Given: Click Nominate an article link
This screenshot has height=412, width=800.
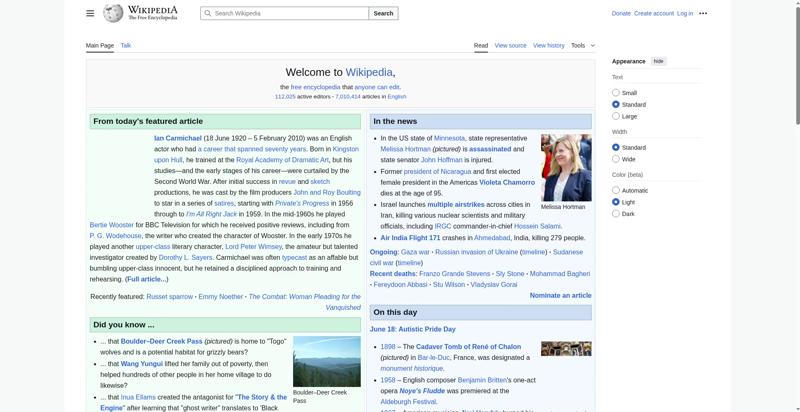Looking at the screenshot, I should 560,295.
